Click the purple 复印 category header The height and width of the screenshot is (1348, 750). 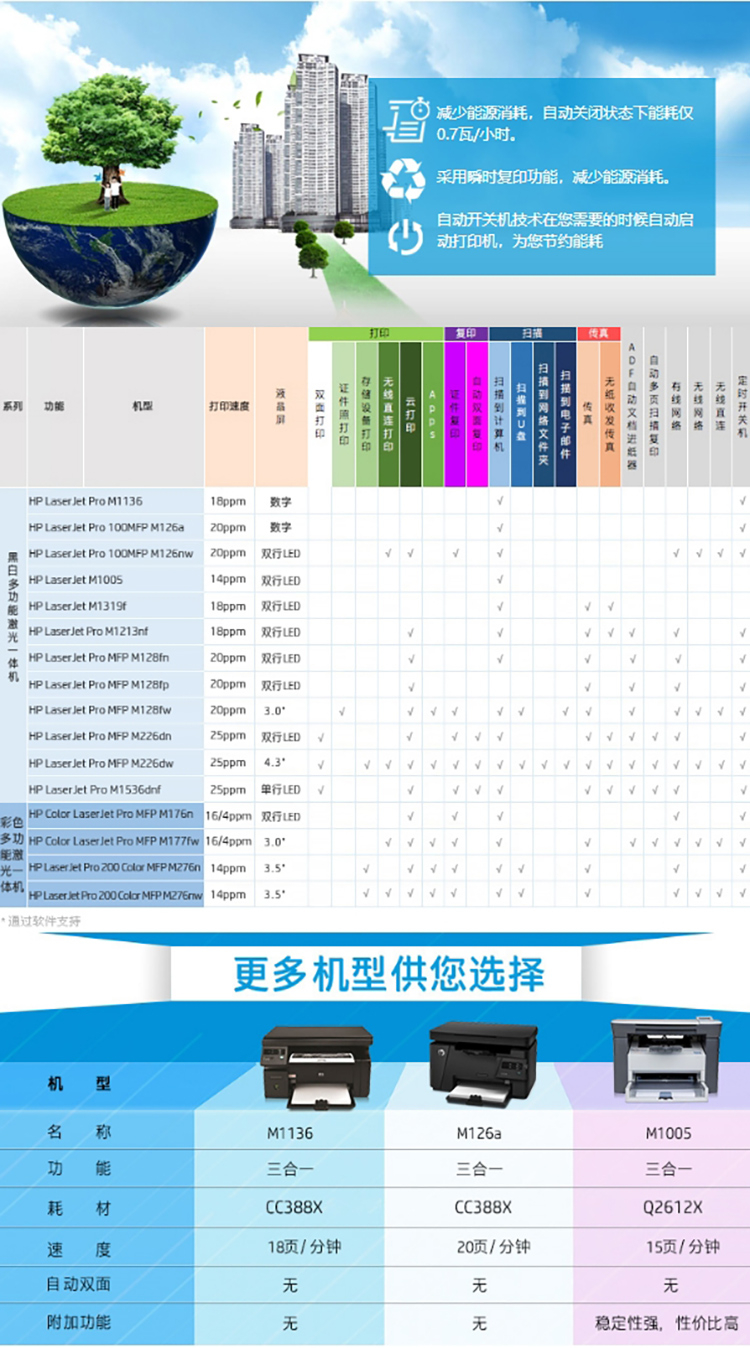pyautogui.click(x=466, y=334)
